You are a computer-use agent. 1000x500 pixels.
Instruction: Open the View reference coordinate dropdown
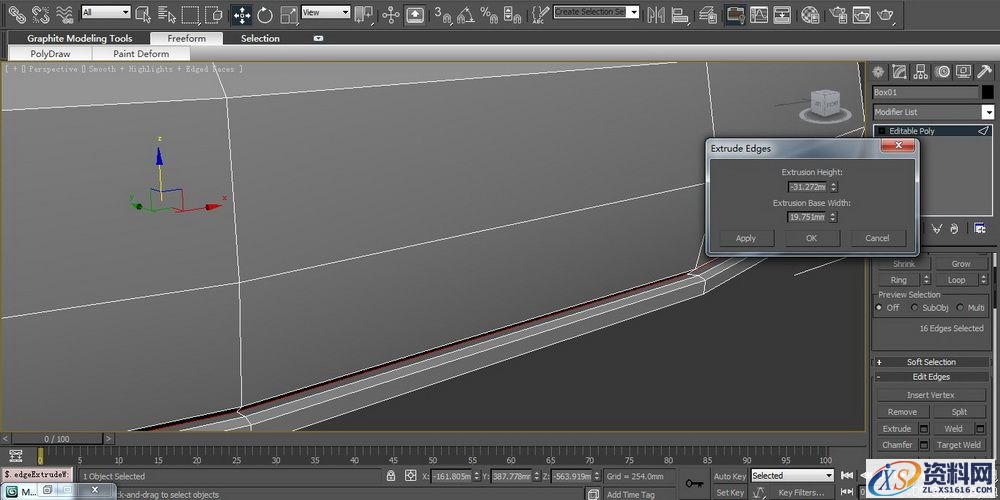pos(325,12)
